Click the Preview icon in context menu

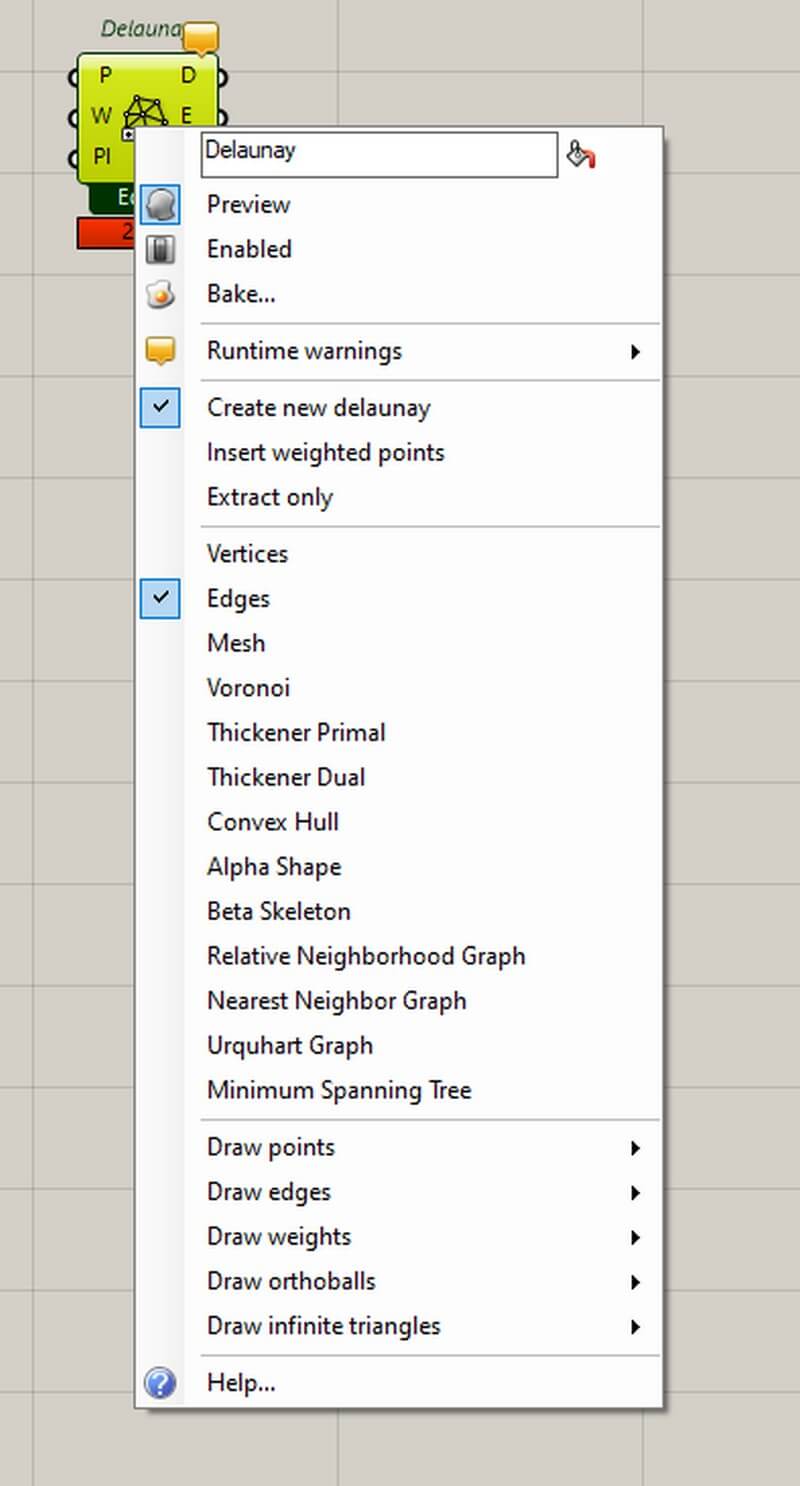(x=160, y=205)
